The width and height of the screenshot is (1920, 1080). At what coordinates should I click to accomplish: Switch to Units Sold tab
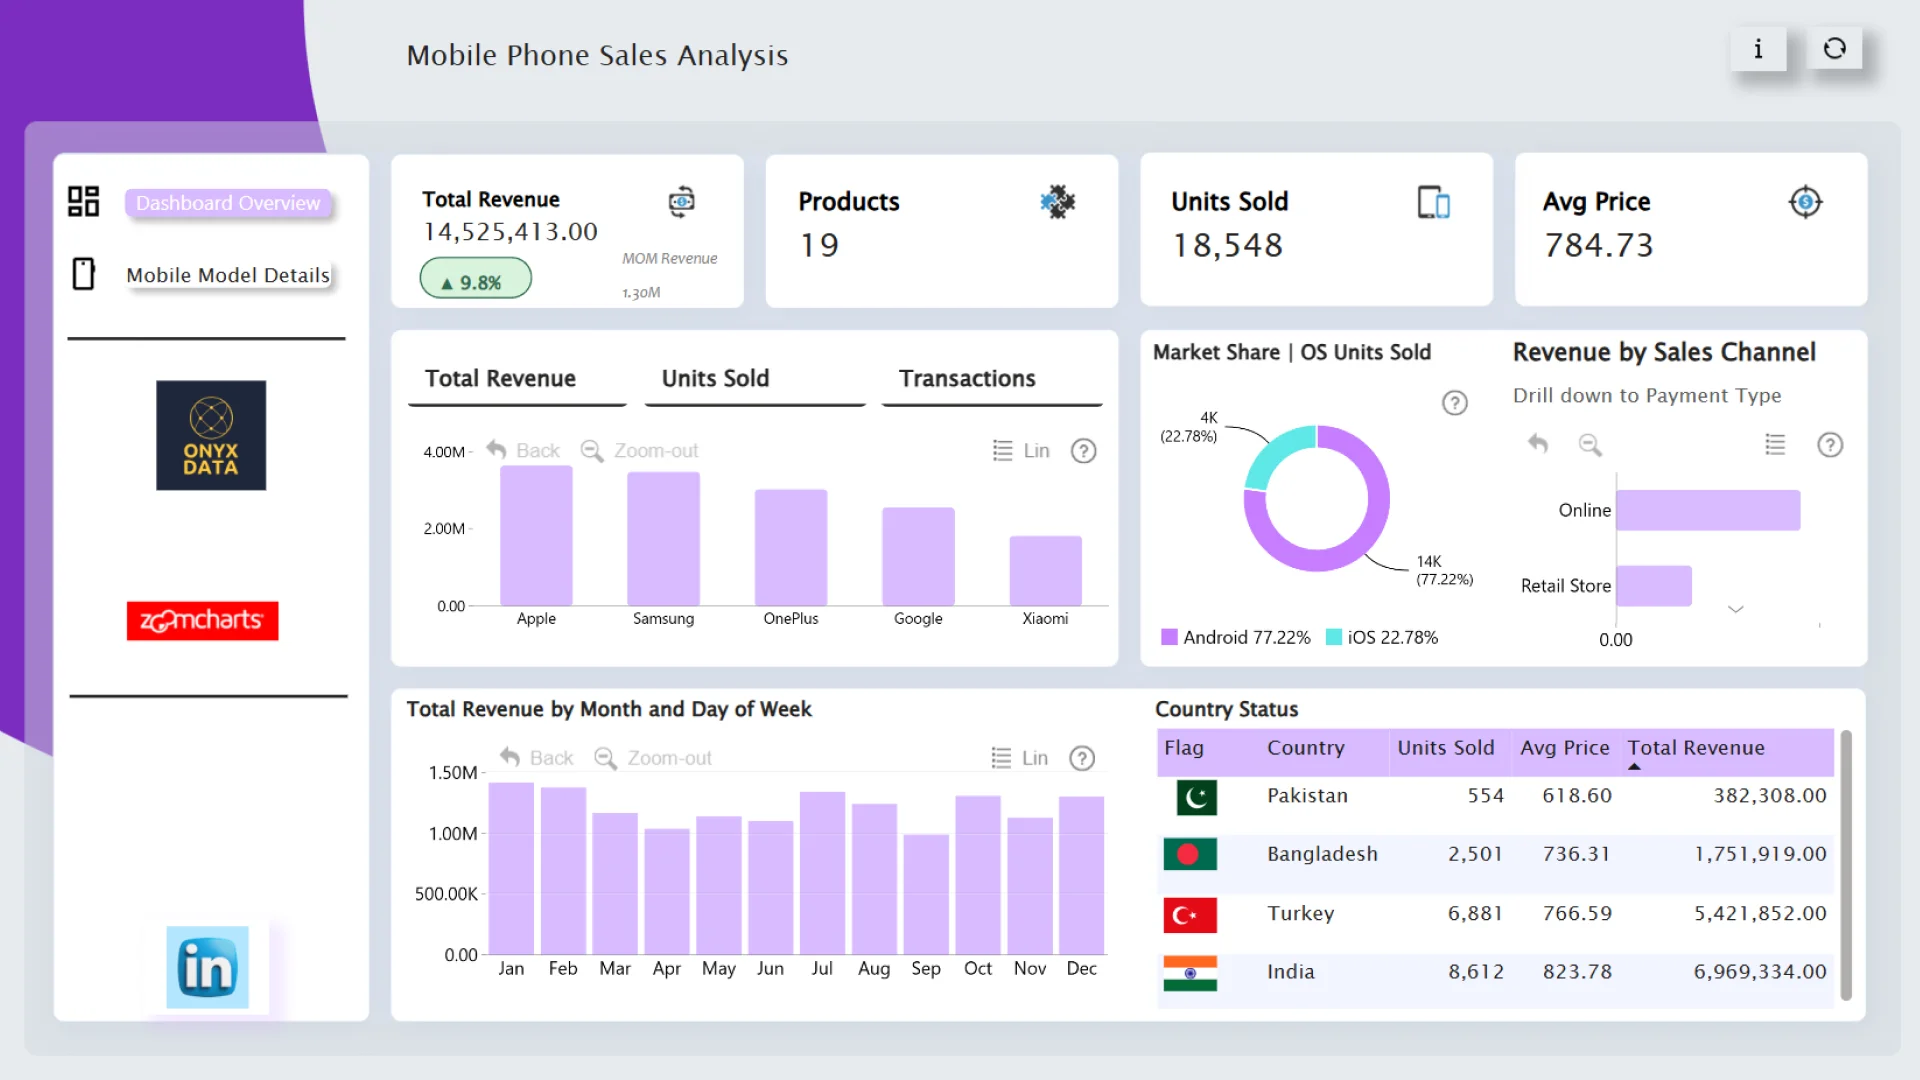(715, 379)
